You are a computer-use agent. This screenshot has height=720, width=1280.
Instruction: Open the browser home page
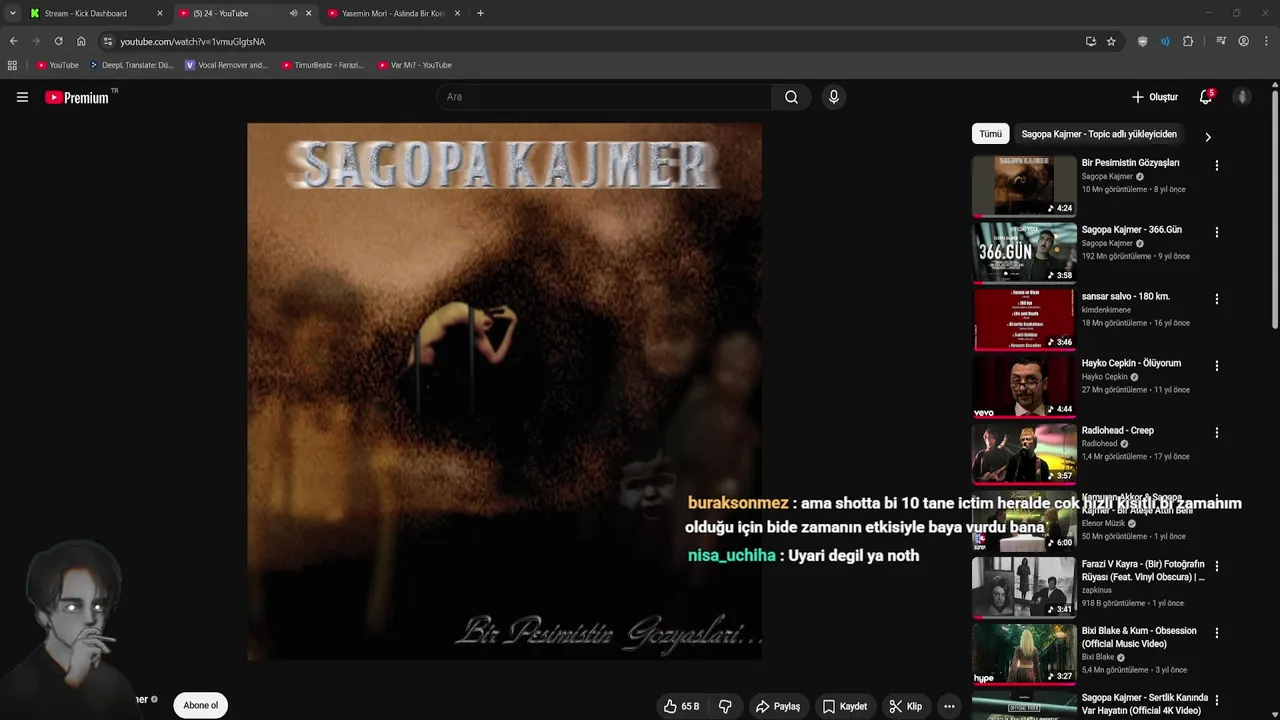point(81,41)
